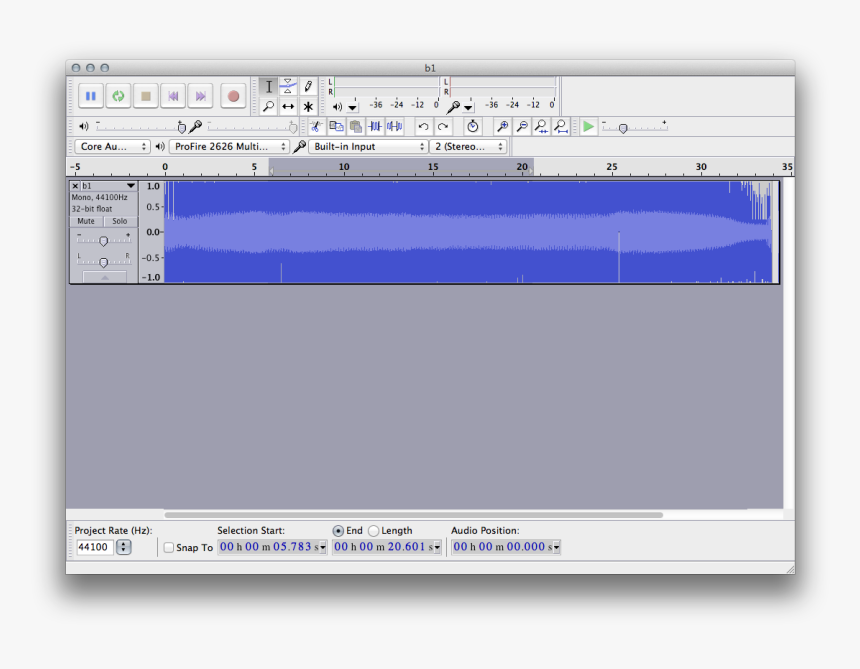Fit the selection in the window
This screenshot has height=669, width=860.
(x=541, y=127)
